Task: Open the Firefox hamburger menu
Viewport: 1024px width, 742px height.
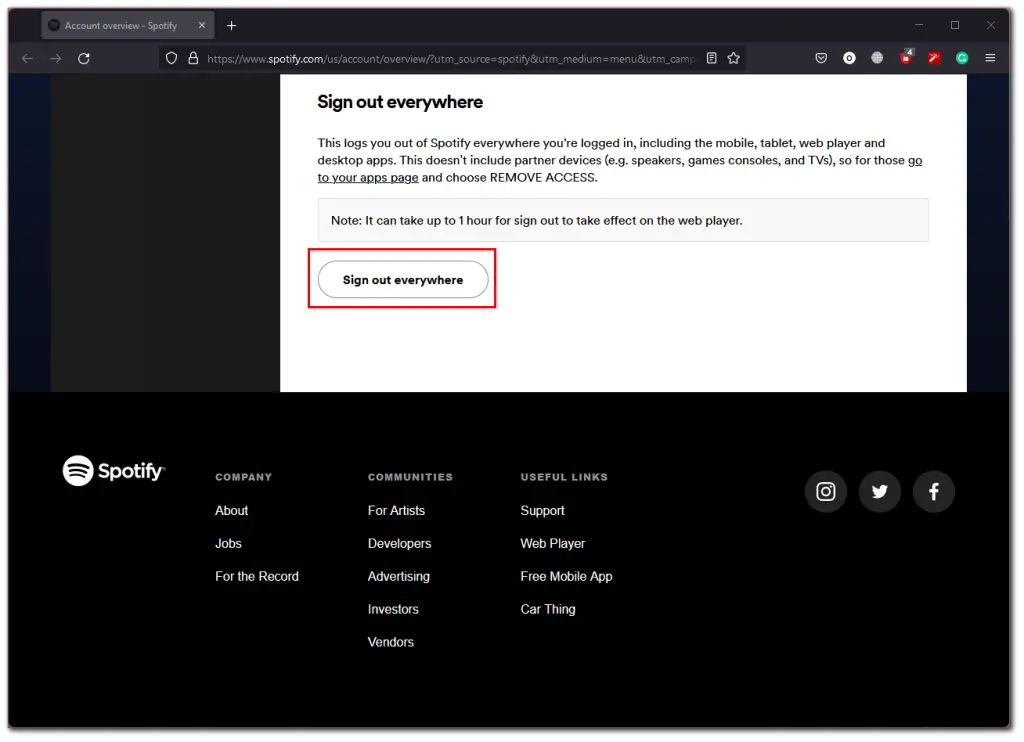Action: pos(991,59)
